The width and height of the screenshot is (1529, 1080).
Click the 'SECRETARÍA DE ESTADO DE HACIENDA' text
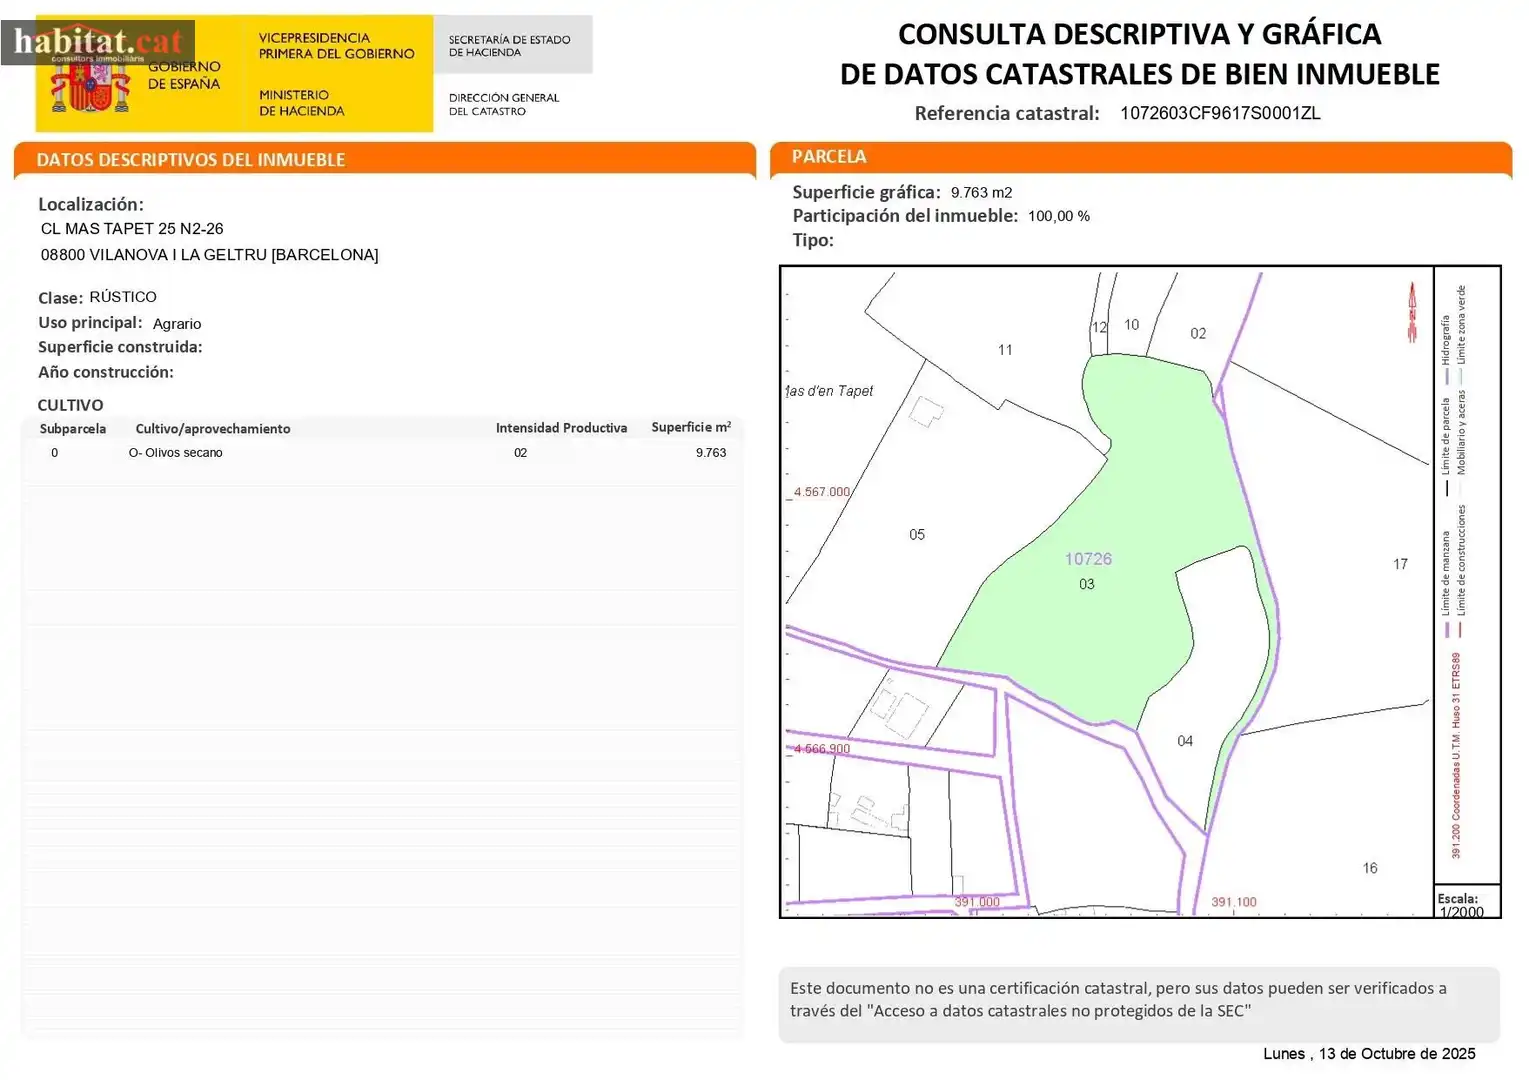(x=509, y=46)
